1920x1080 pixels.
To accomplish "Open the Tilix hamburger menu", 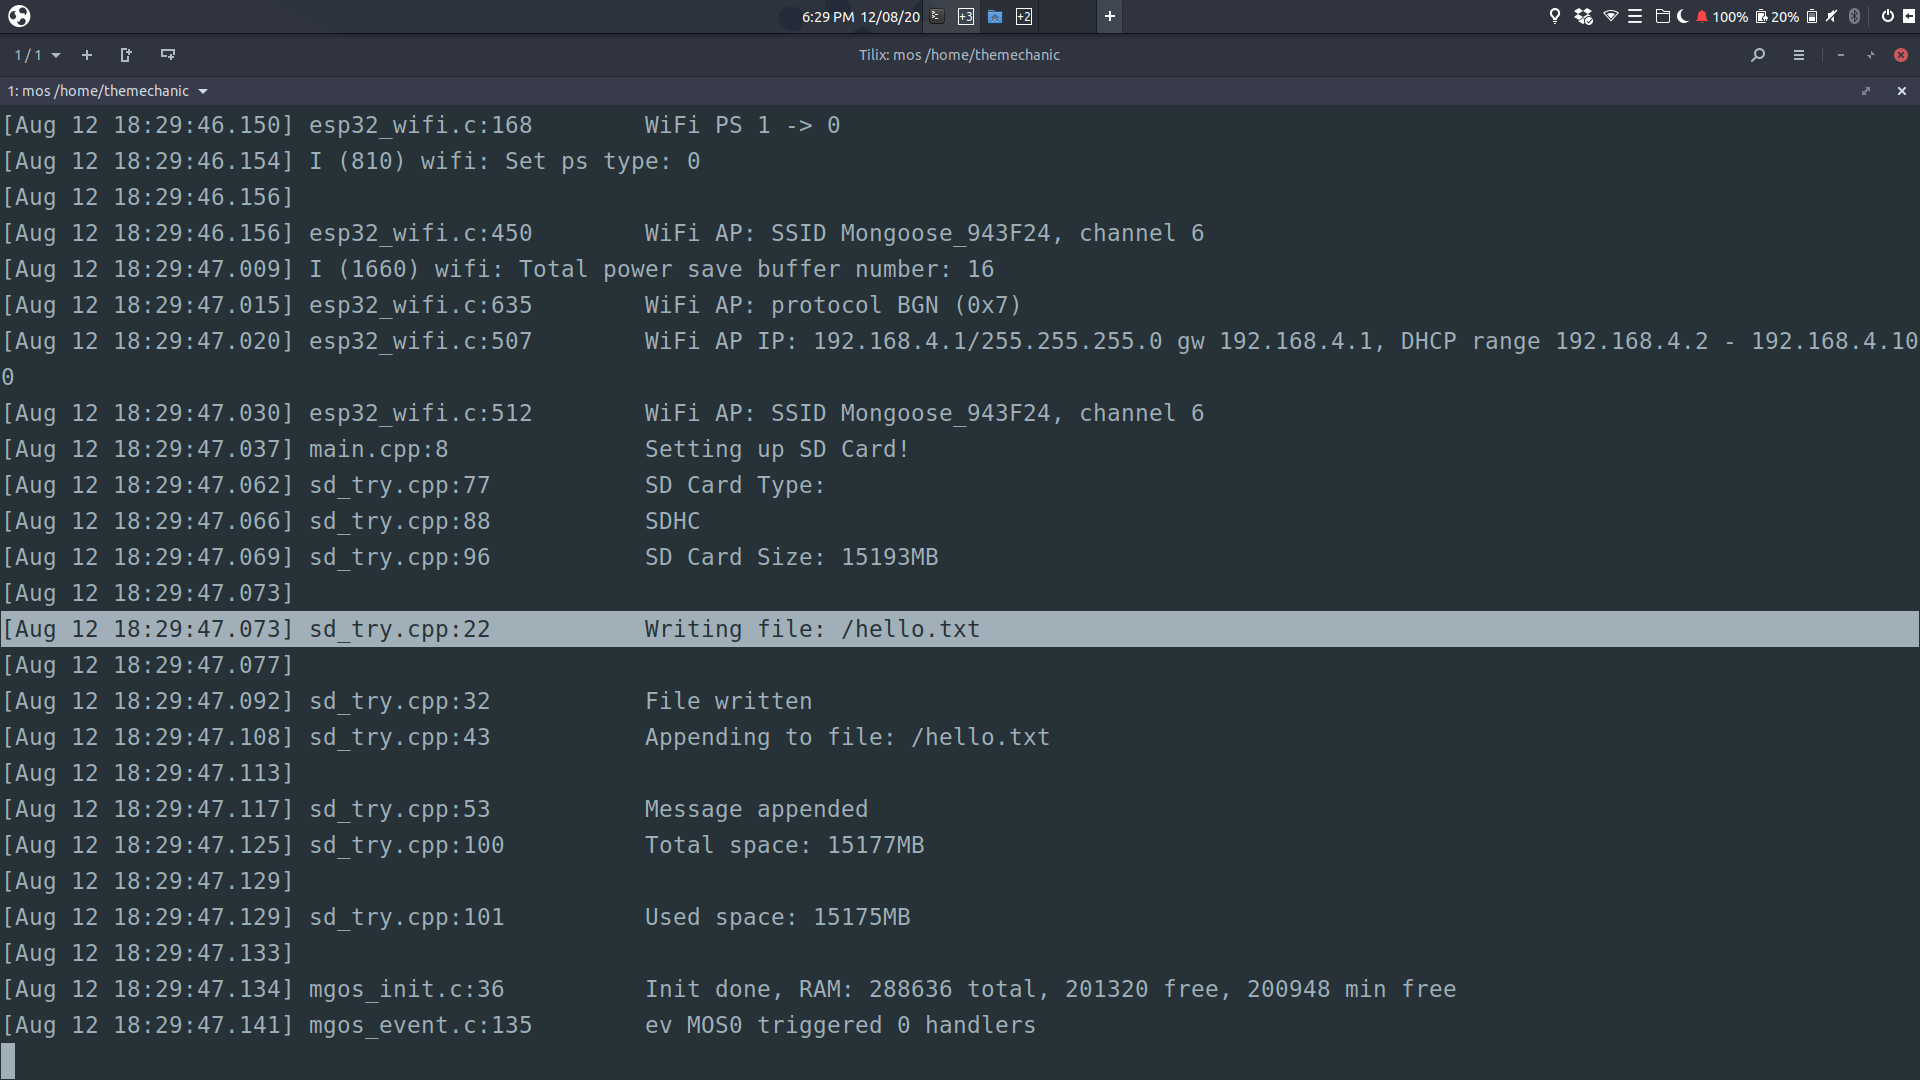I will click(1798, 55).
